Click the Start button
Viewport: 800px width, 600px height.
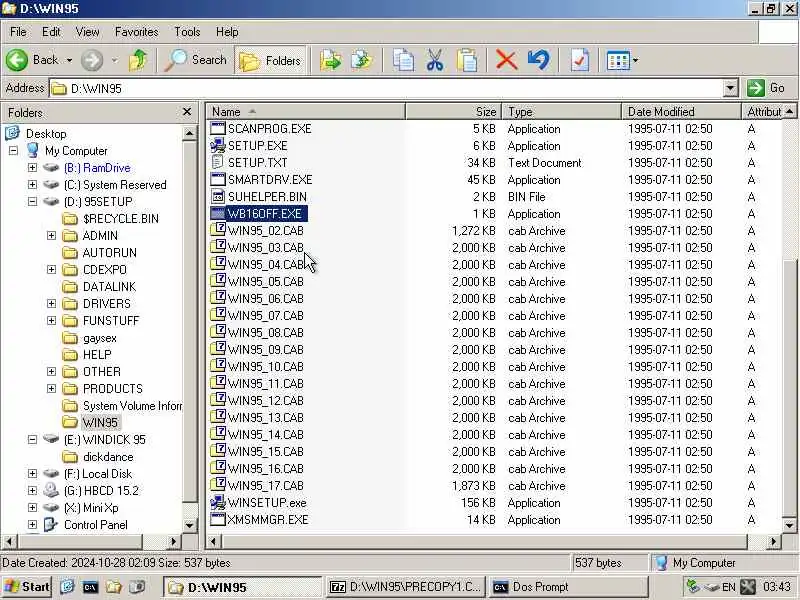27,587
